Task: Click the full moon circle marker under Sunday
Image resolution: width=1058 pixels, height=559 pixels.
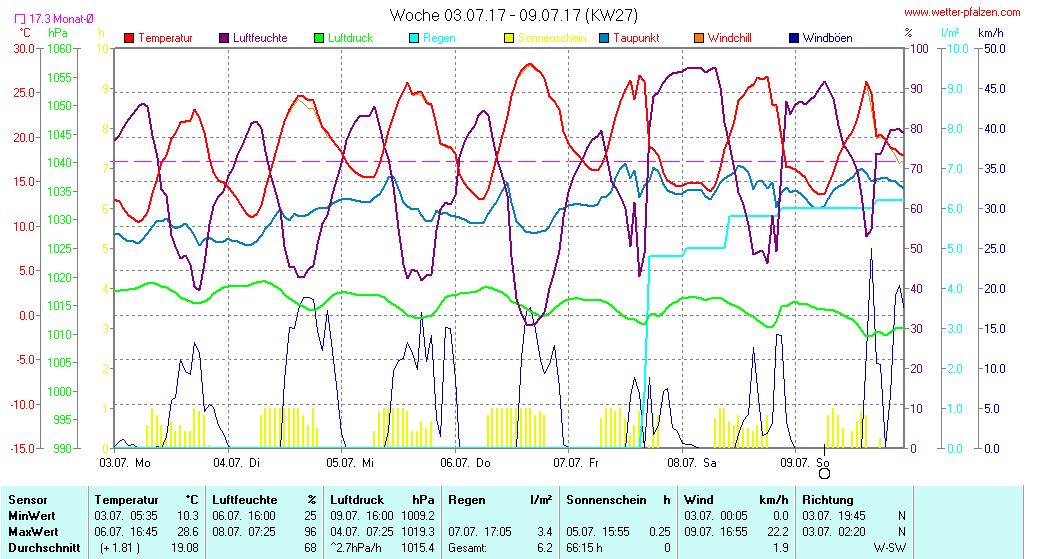Action: tap(825, 474)
